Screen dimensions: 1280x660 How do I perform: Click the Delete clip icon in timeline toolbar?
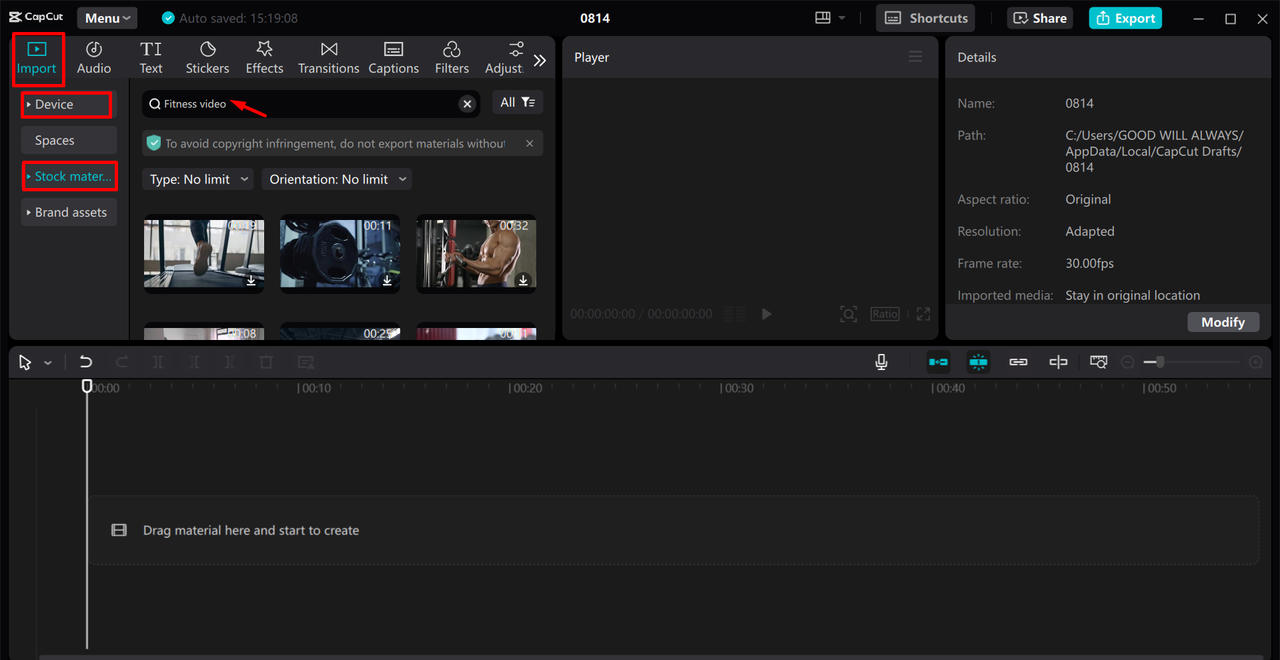pos(266,362)
